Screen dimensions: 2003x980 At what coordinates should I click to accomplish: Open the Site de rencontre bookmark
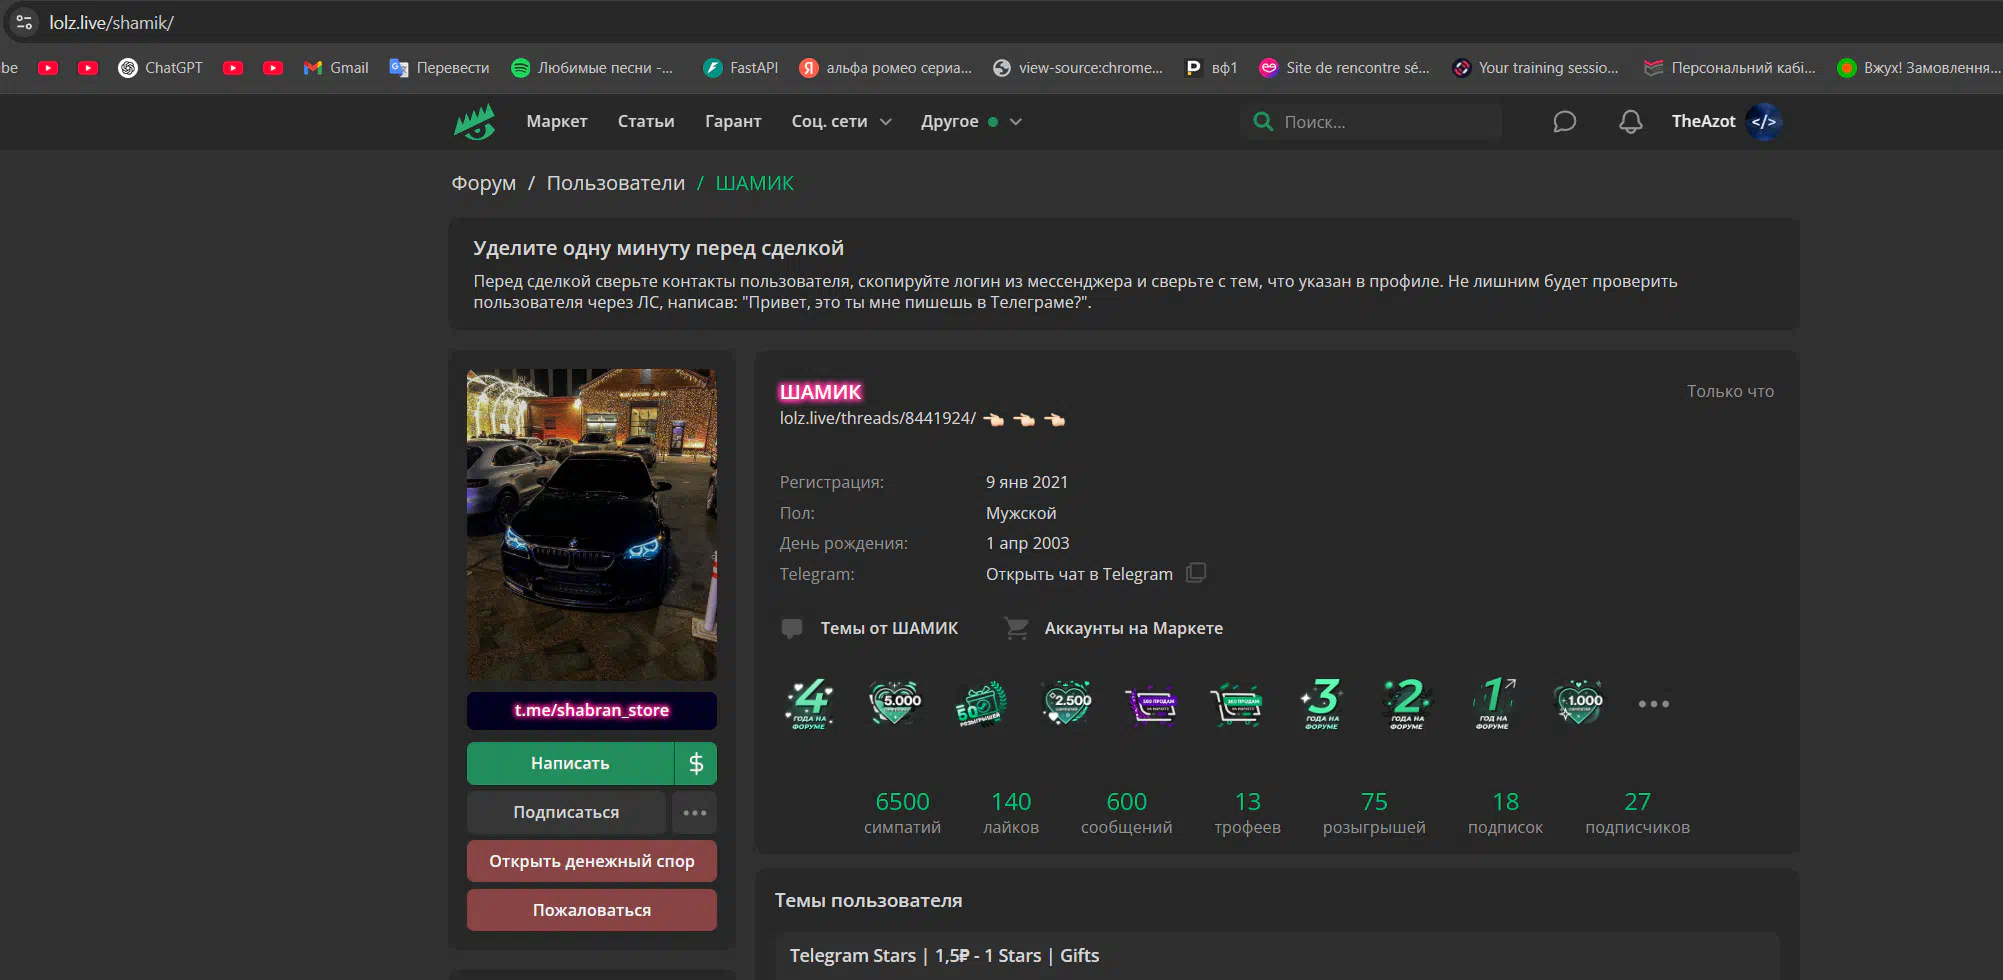coord(1345,68)
